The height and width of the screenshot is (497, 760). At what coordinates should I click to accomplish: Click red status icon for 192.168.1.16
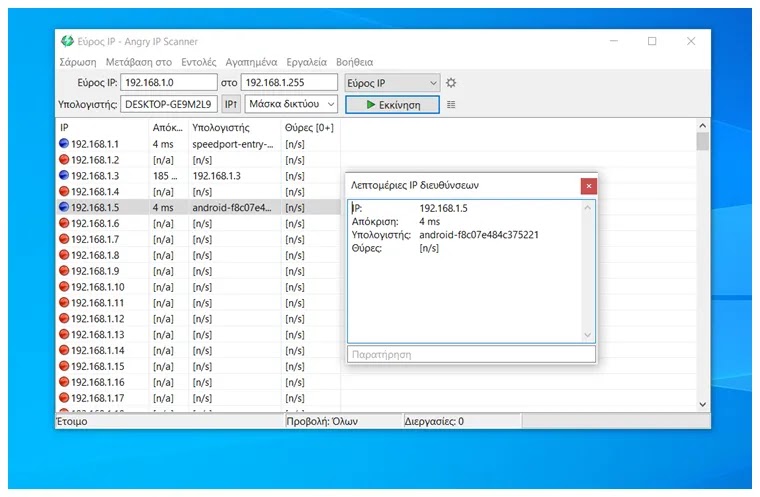[x=63, y=382]
